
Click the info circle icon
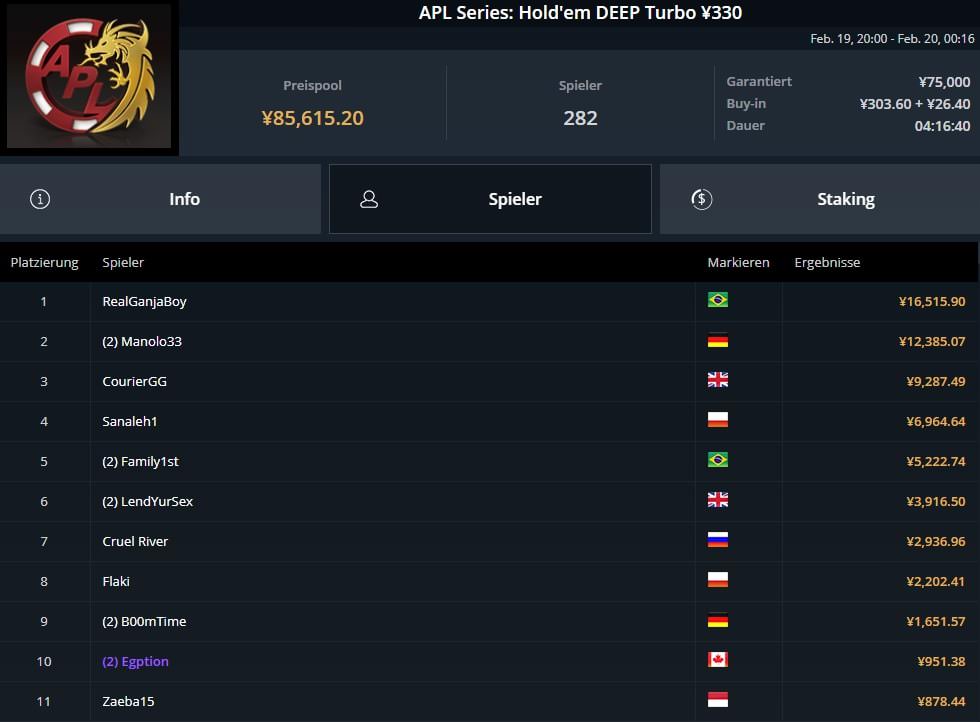pyautogui.click(x=40, y=199)
